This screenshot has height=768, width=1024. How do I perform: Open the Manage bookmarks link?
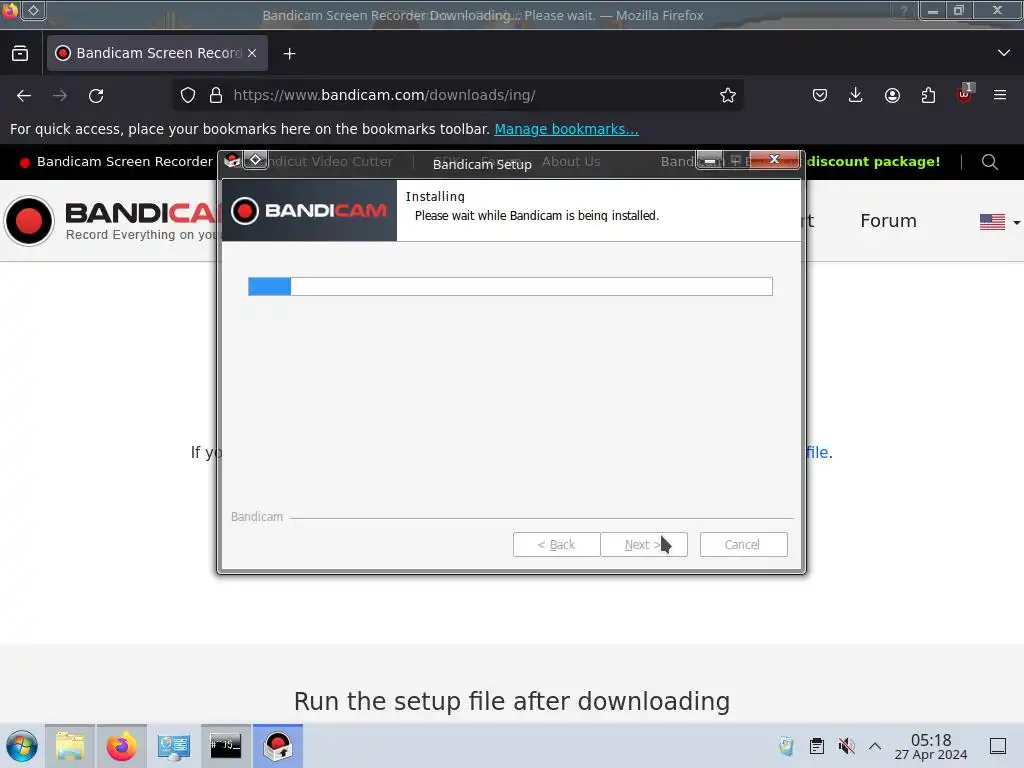click(x=566, y=129)
